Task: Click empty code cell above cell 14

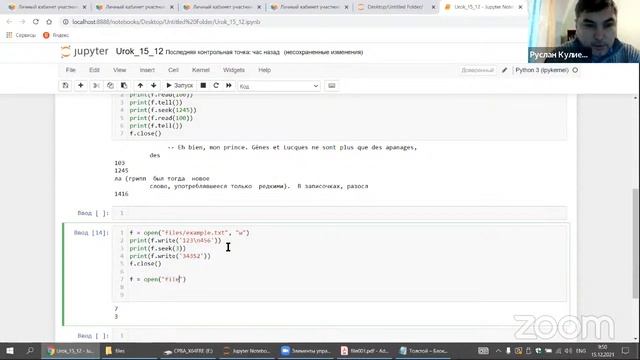Action: [340, 213]
